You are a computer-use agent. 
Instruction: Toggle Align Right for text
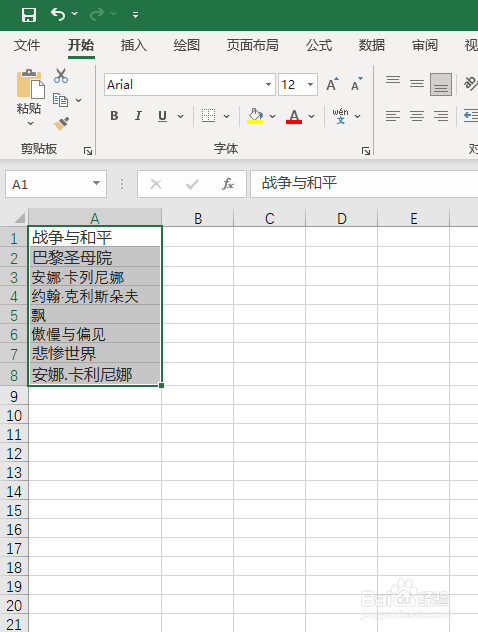(x=441, y=116)
